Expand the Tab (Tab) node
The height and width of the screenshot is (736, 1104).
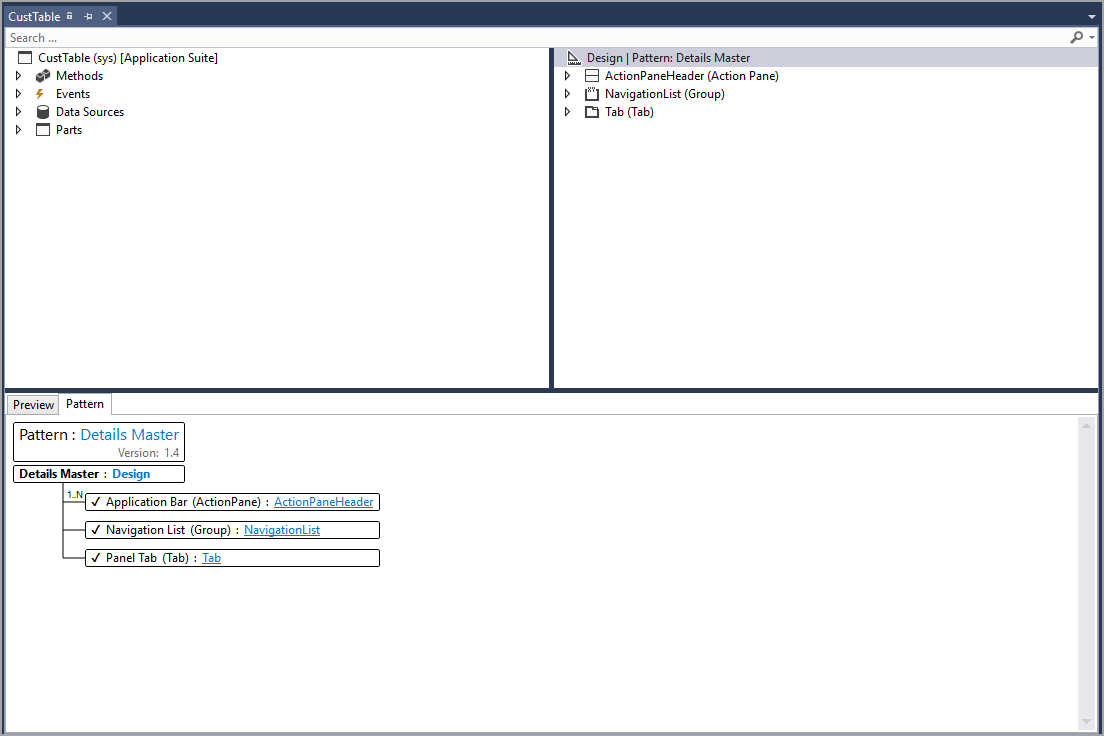pos(567,111)
